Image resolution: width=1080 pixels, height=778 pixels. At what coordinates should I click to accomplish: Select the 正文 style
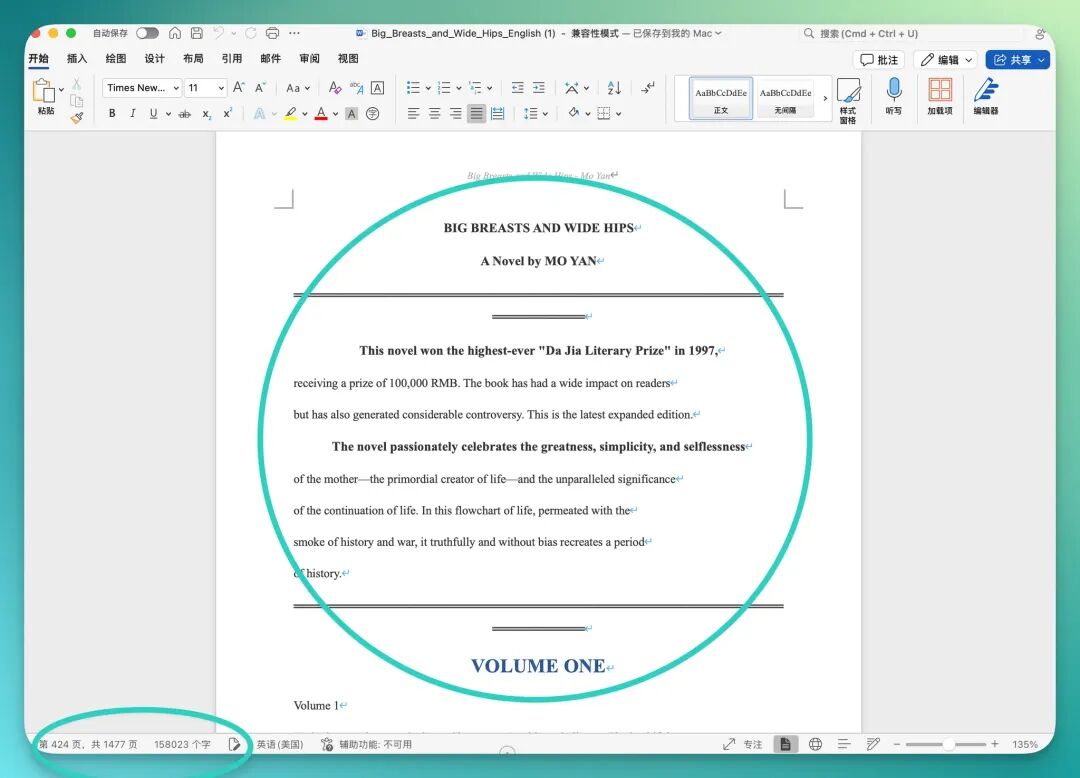(x=720, y=98)
